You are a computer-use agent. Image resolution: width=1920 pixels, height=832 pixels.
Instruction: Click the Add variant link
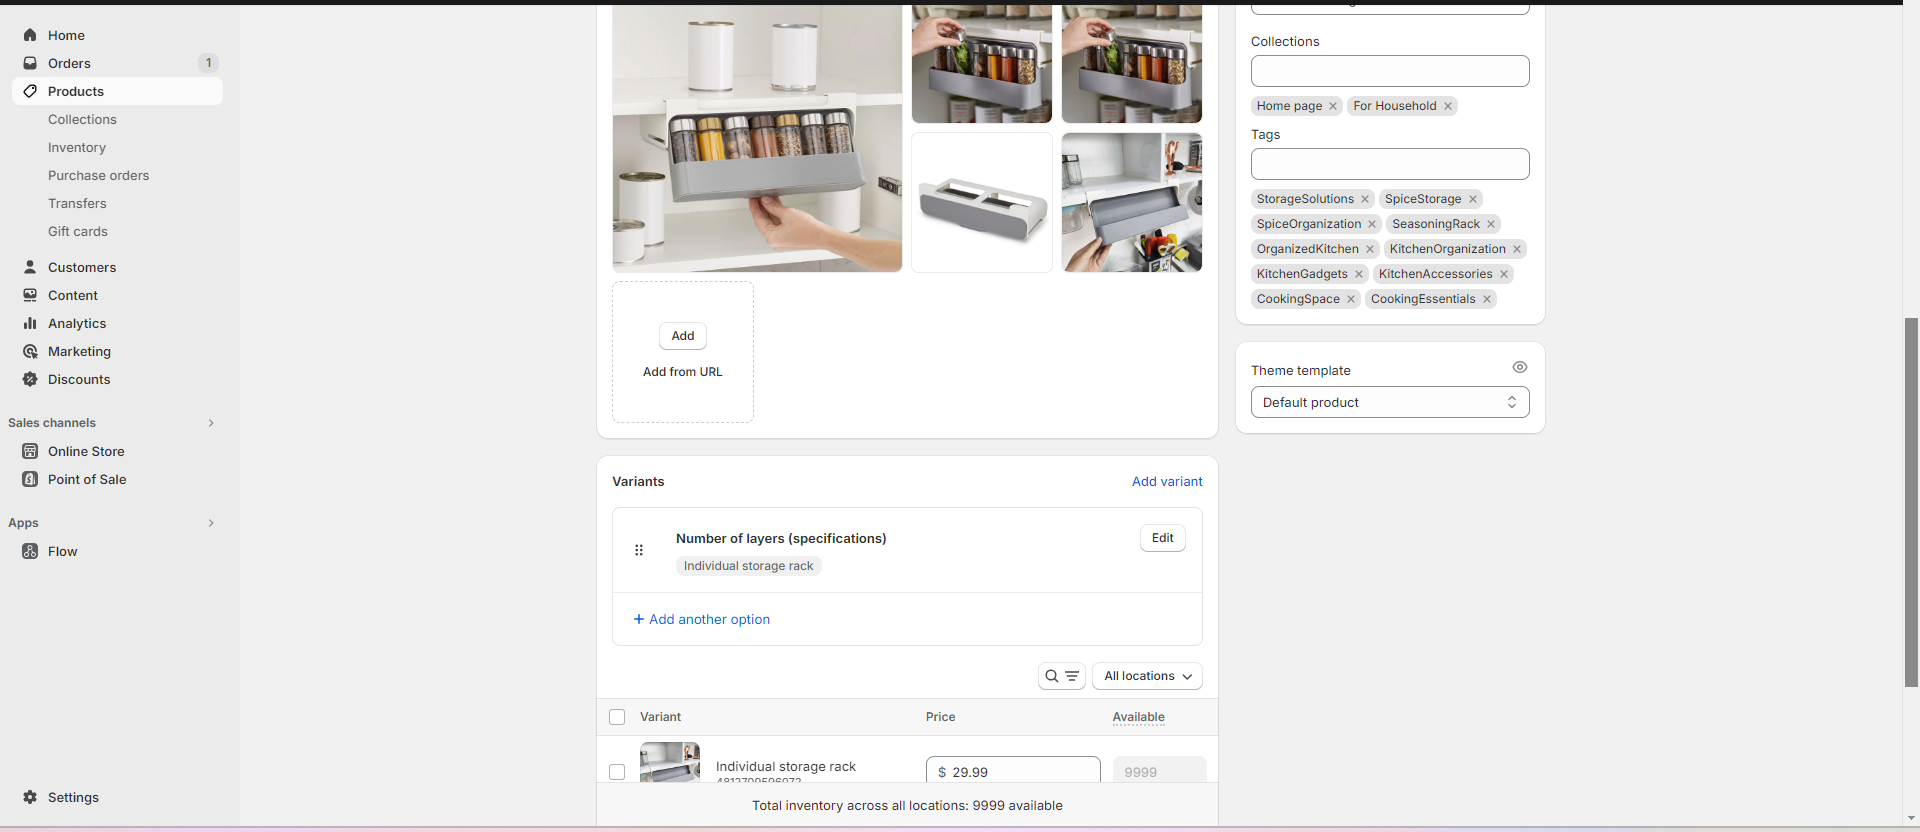tap(1167, 481)
